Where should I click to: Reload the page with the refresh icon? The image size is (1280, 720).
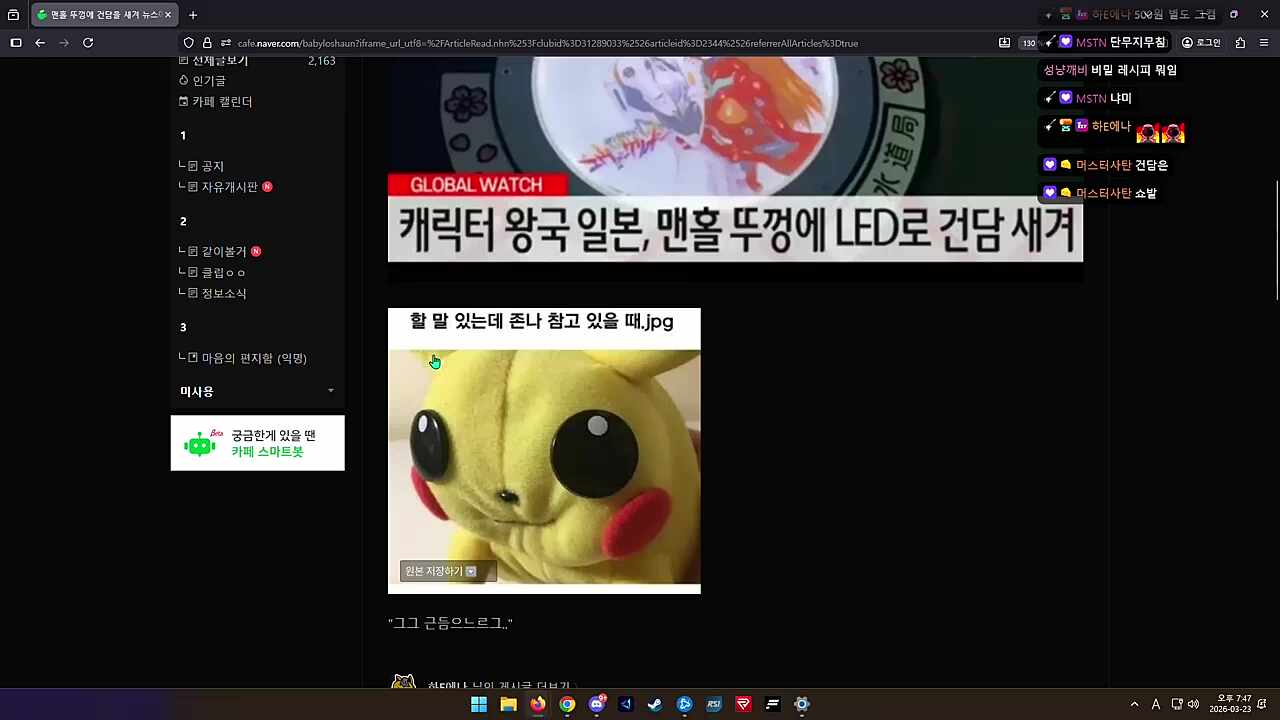[x=88, y=43]
